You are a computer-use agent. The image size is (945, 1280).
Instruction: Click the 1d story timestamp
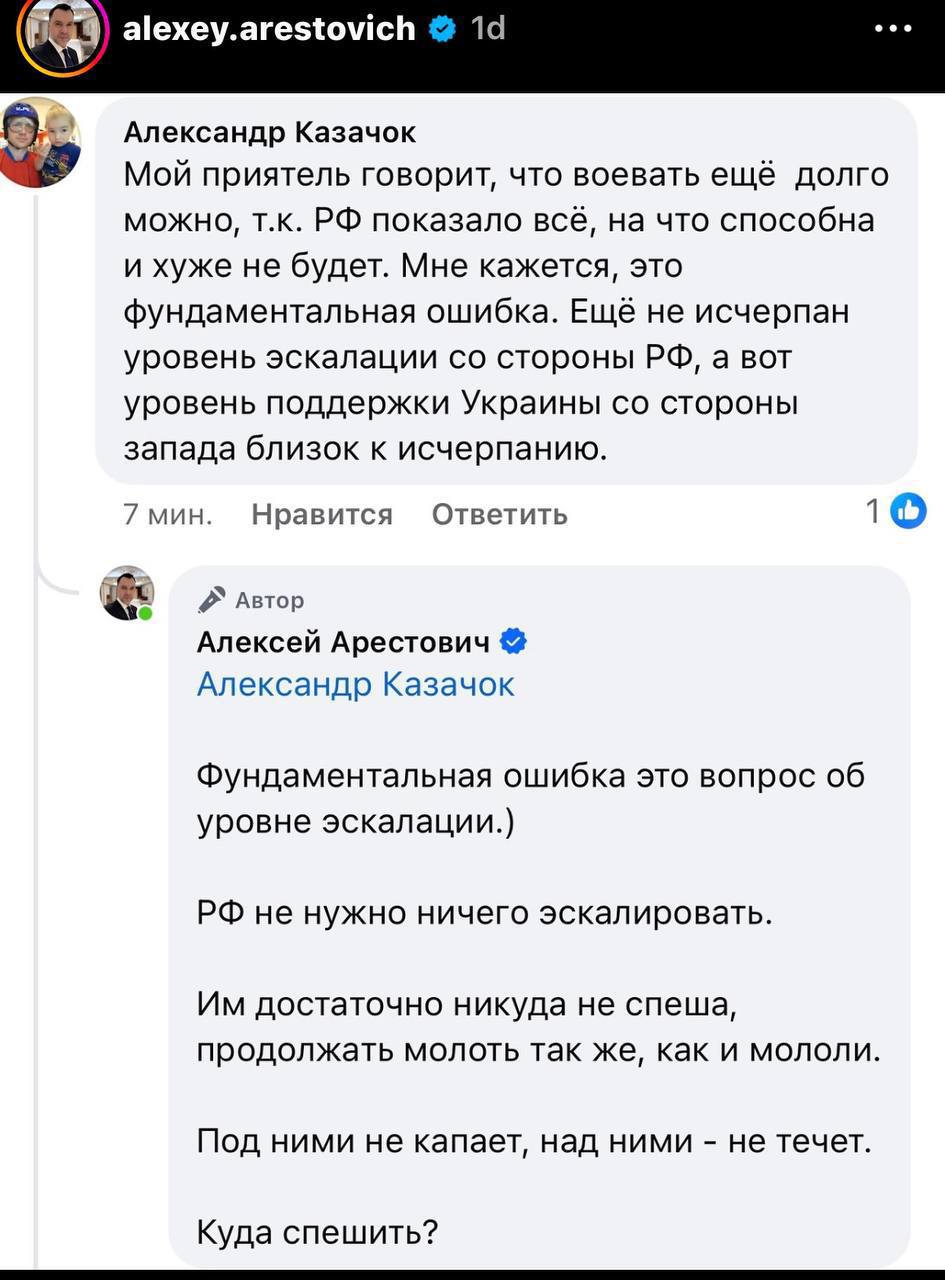[x=487, y=29]
